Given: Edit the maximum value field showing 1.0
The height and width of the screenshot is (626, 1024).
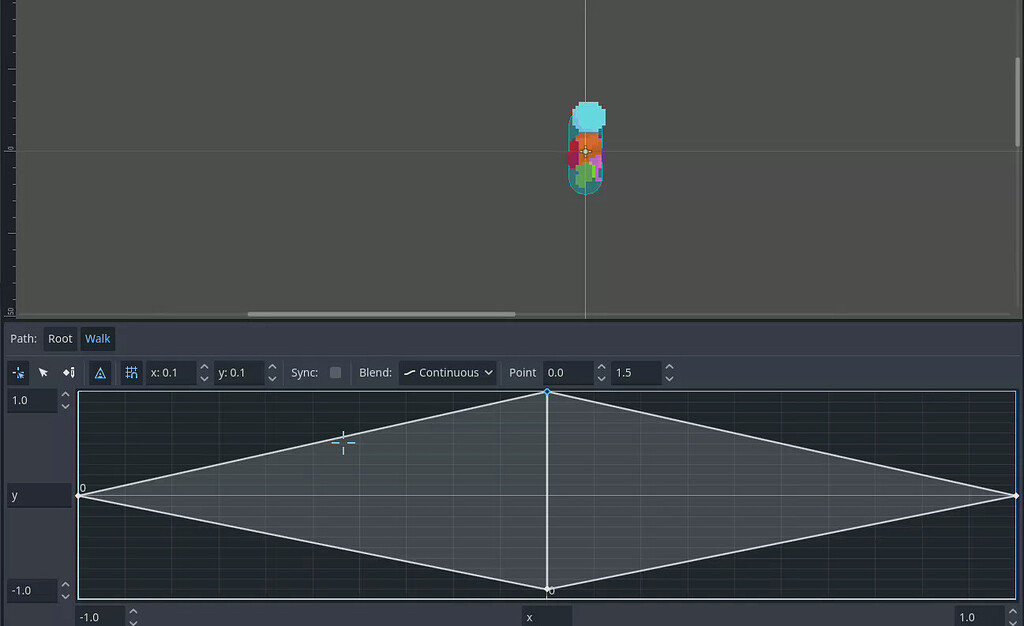Looking at the screenshot, I should 30,400.
